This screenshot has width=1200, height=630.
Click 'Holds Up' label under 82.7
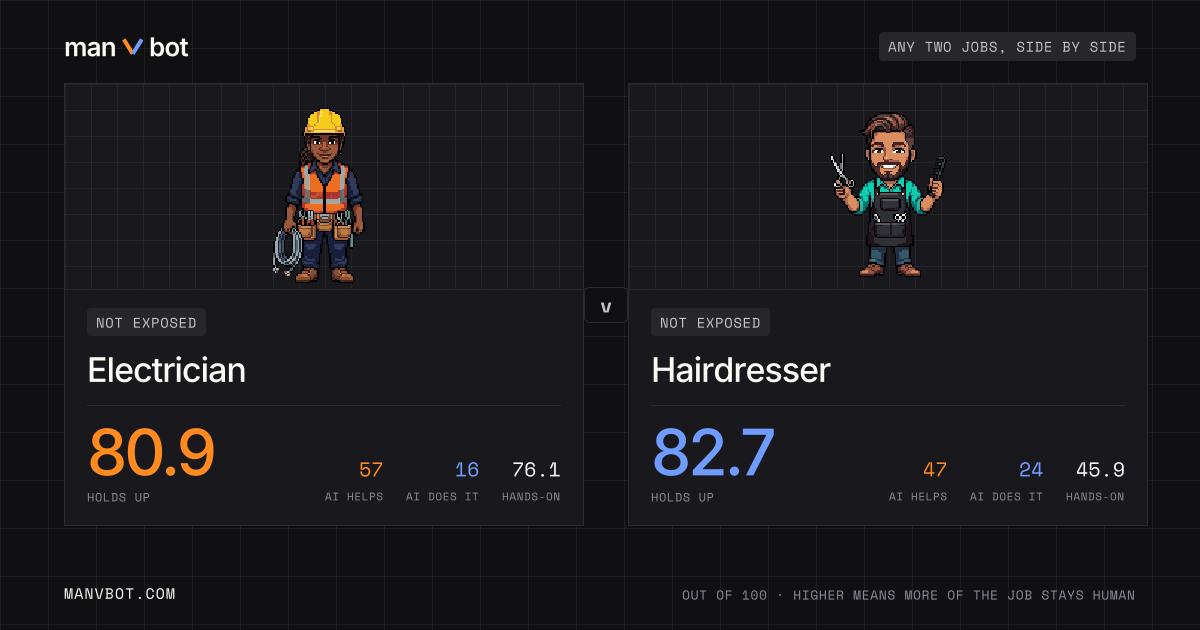(x=683, y=497)
